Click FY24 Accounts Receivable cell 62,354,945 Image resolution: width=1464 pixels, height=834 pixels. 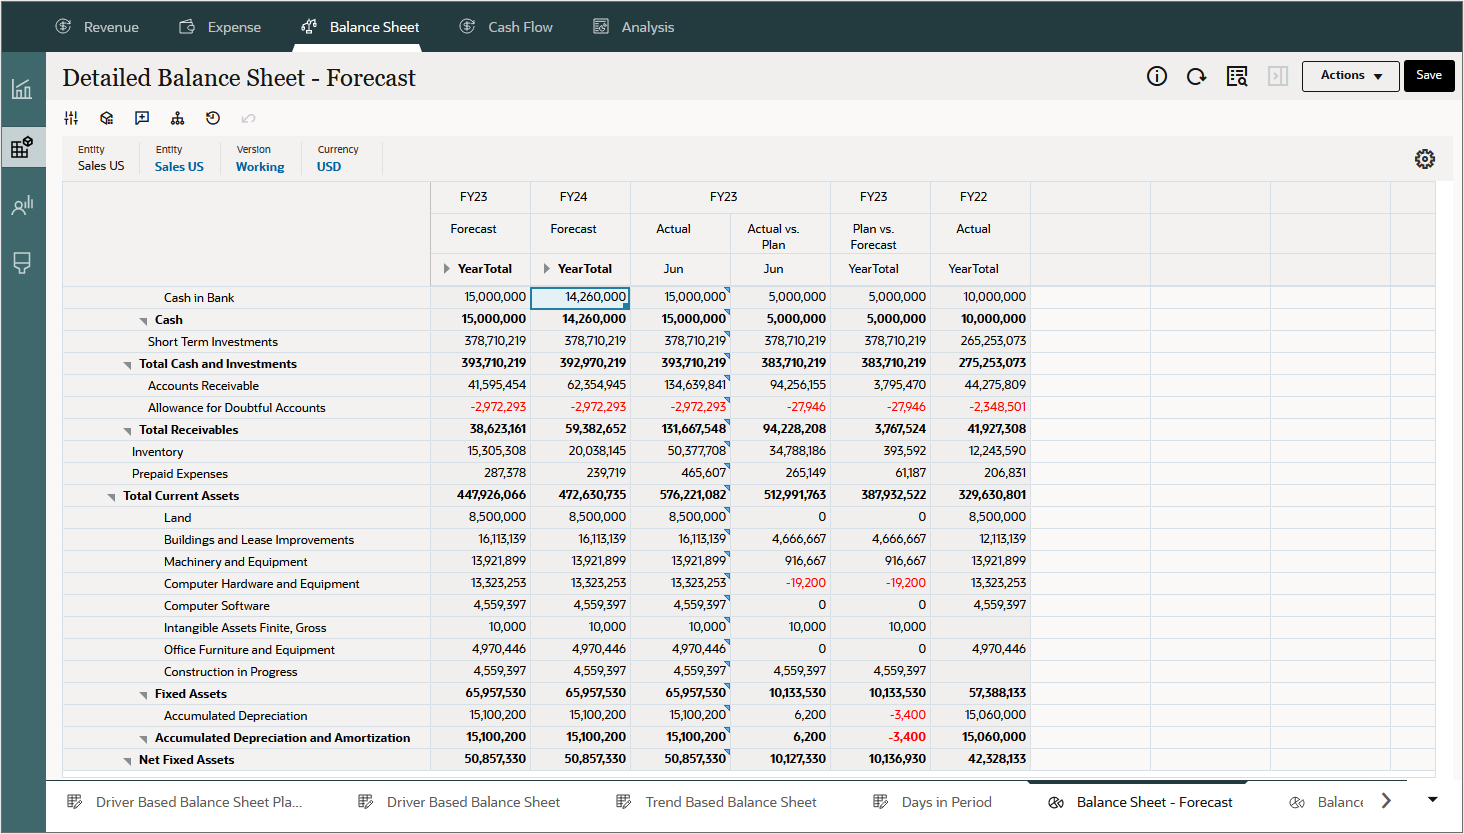click(580, 385)
